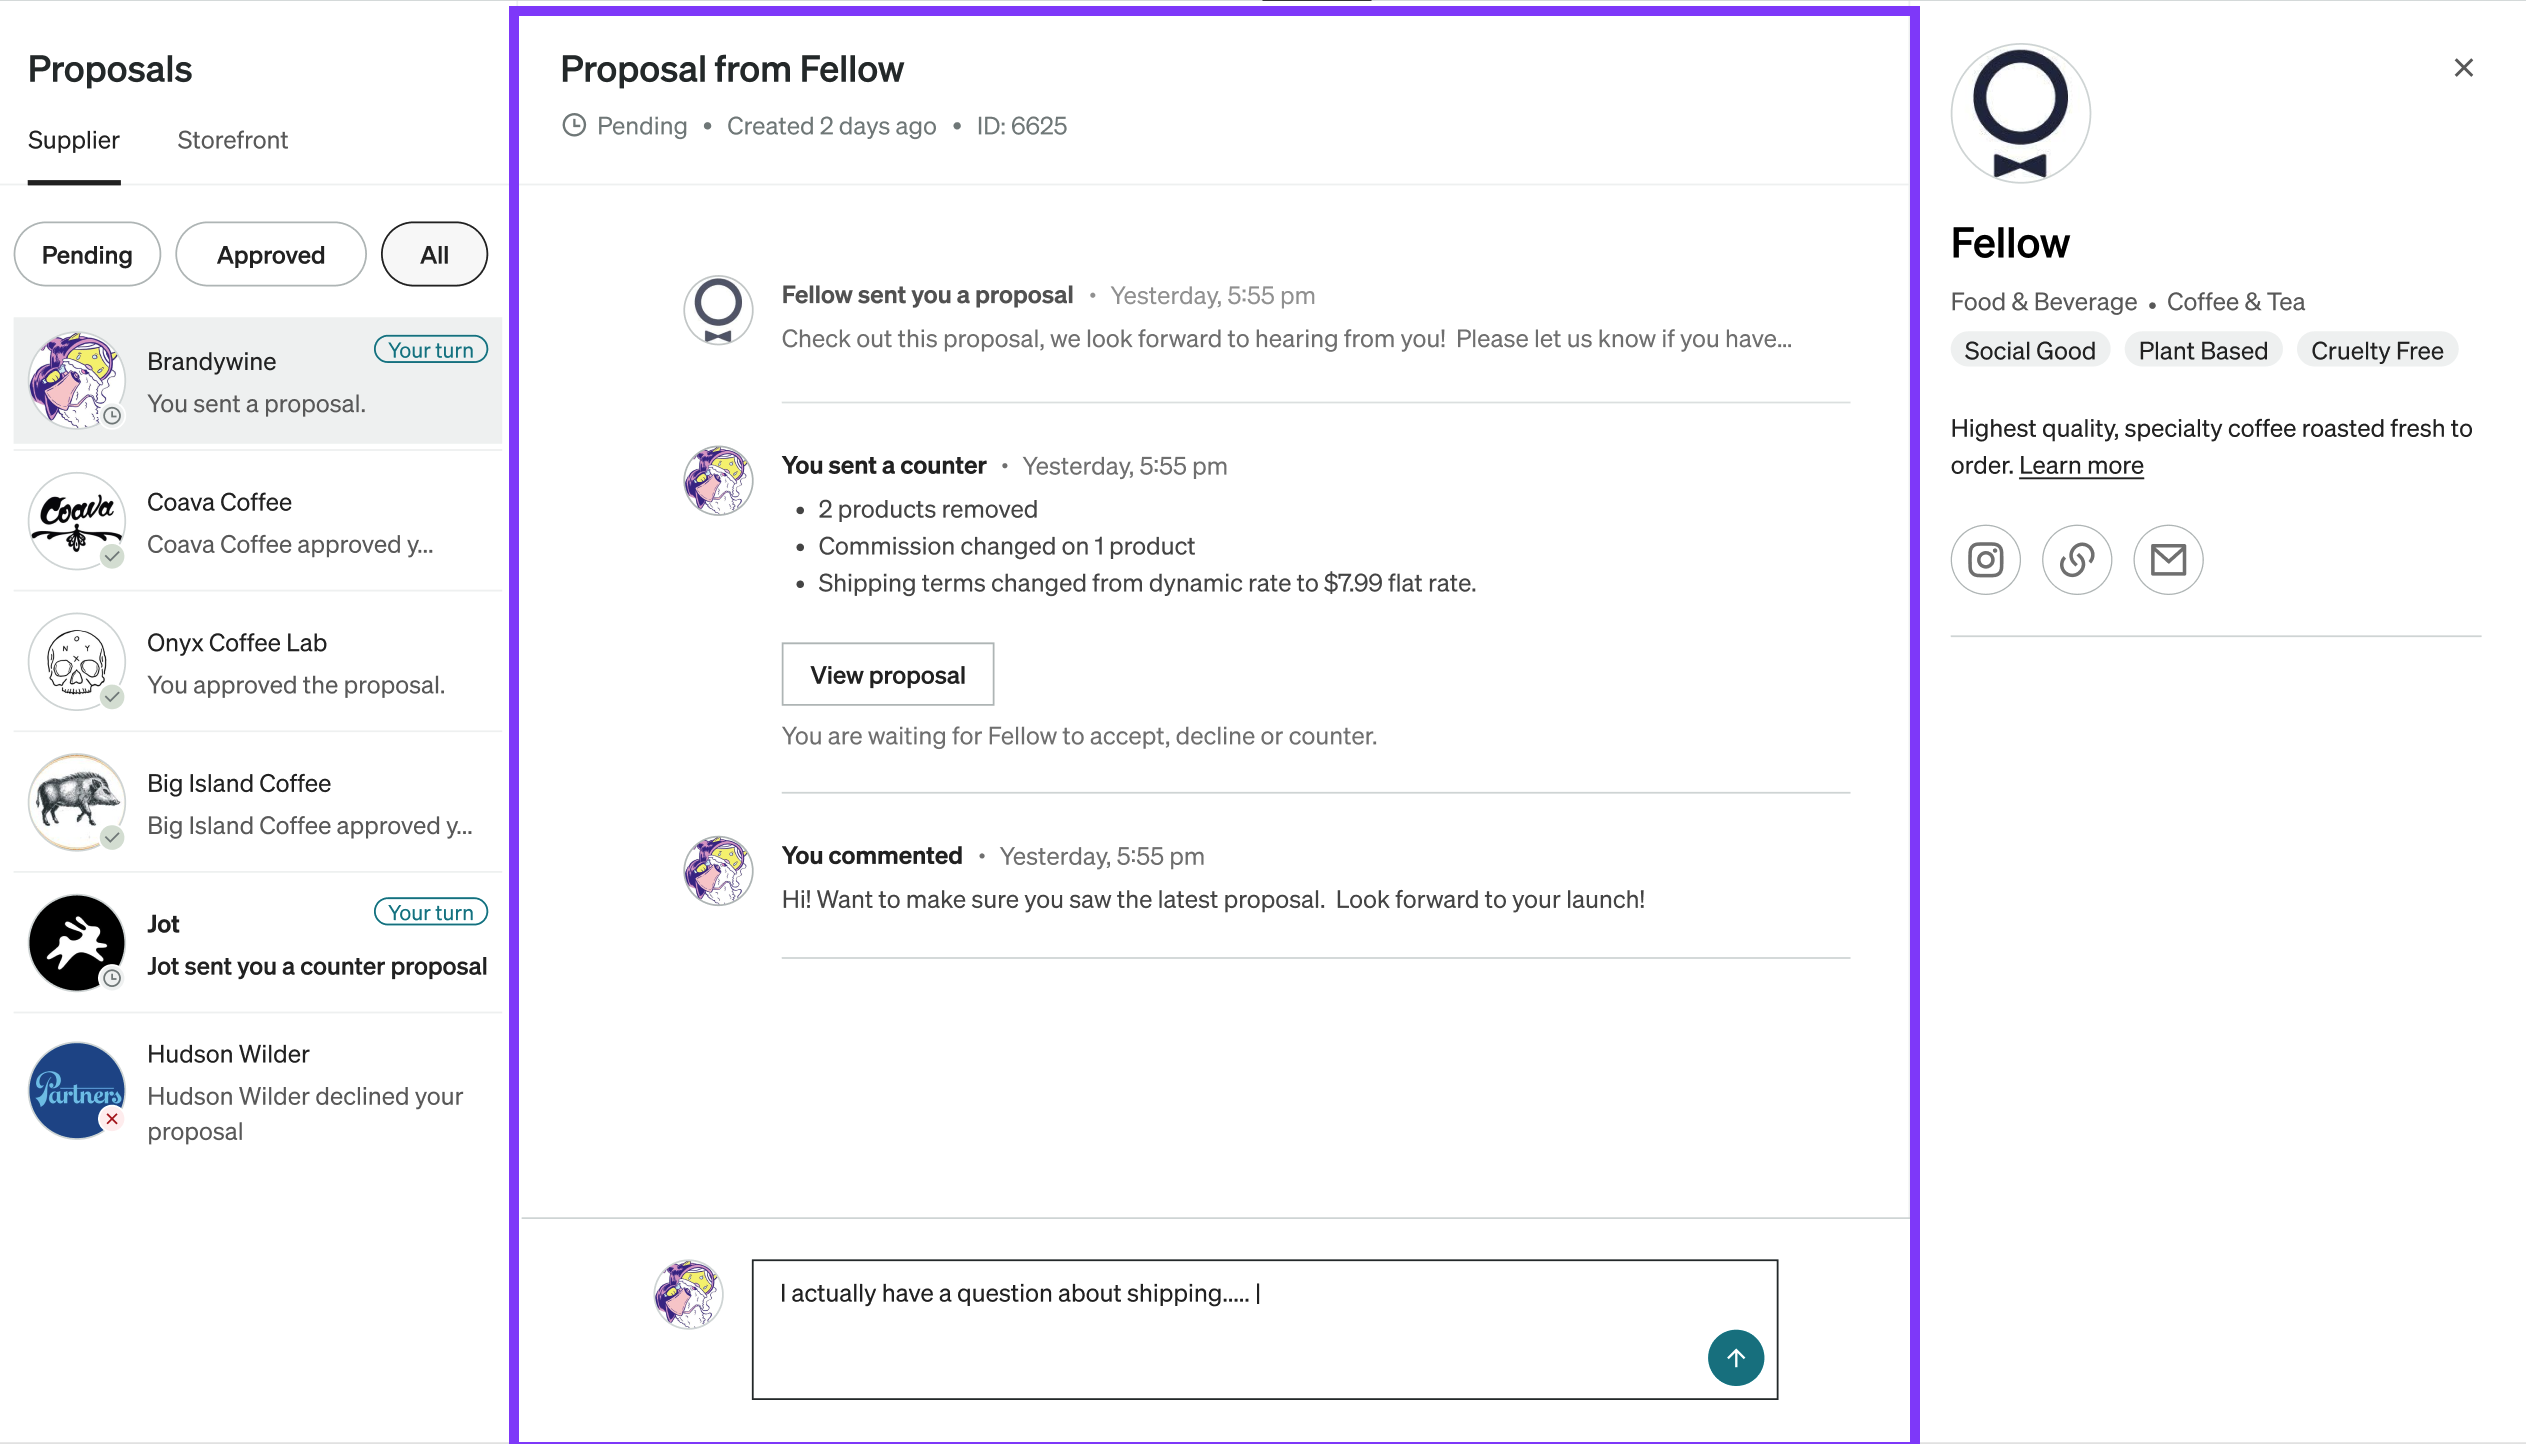Send the comment with arrow button
This screenshot has height=1444, width=2526.
click(1735, 1357)
